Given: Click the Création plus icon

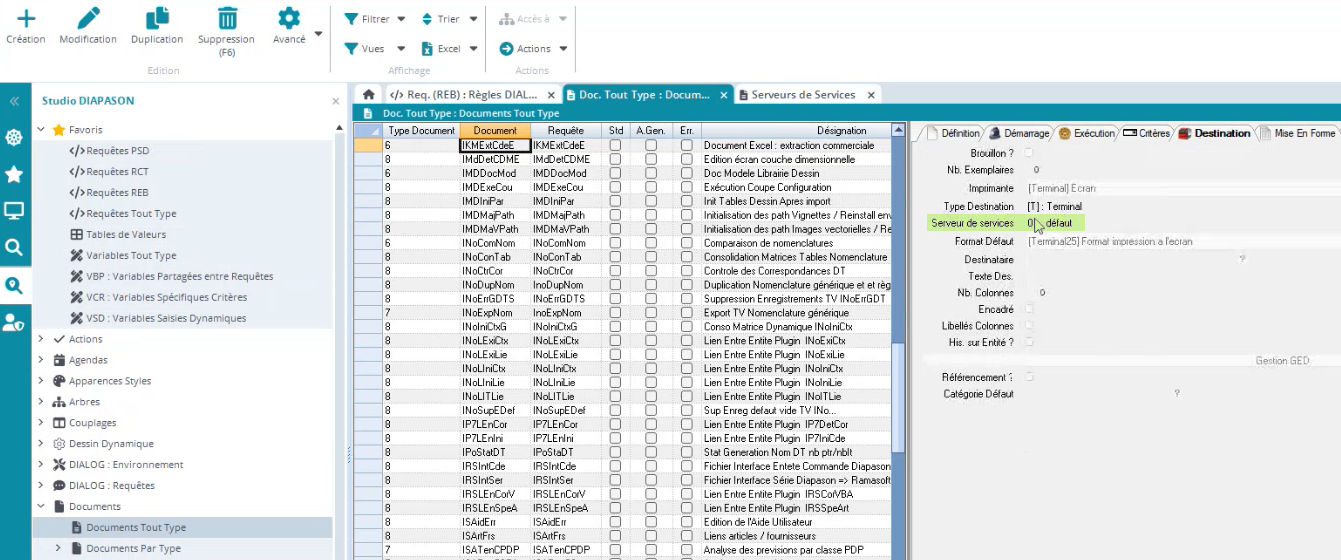Looking at the screenshot, I should click(x=25, y=19).
